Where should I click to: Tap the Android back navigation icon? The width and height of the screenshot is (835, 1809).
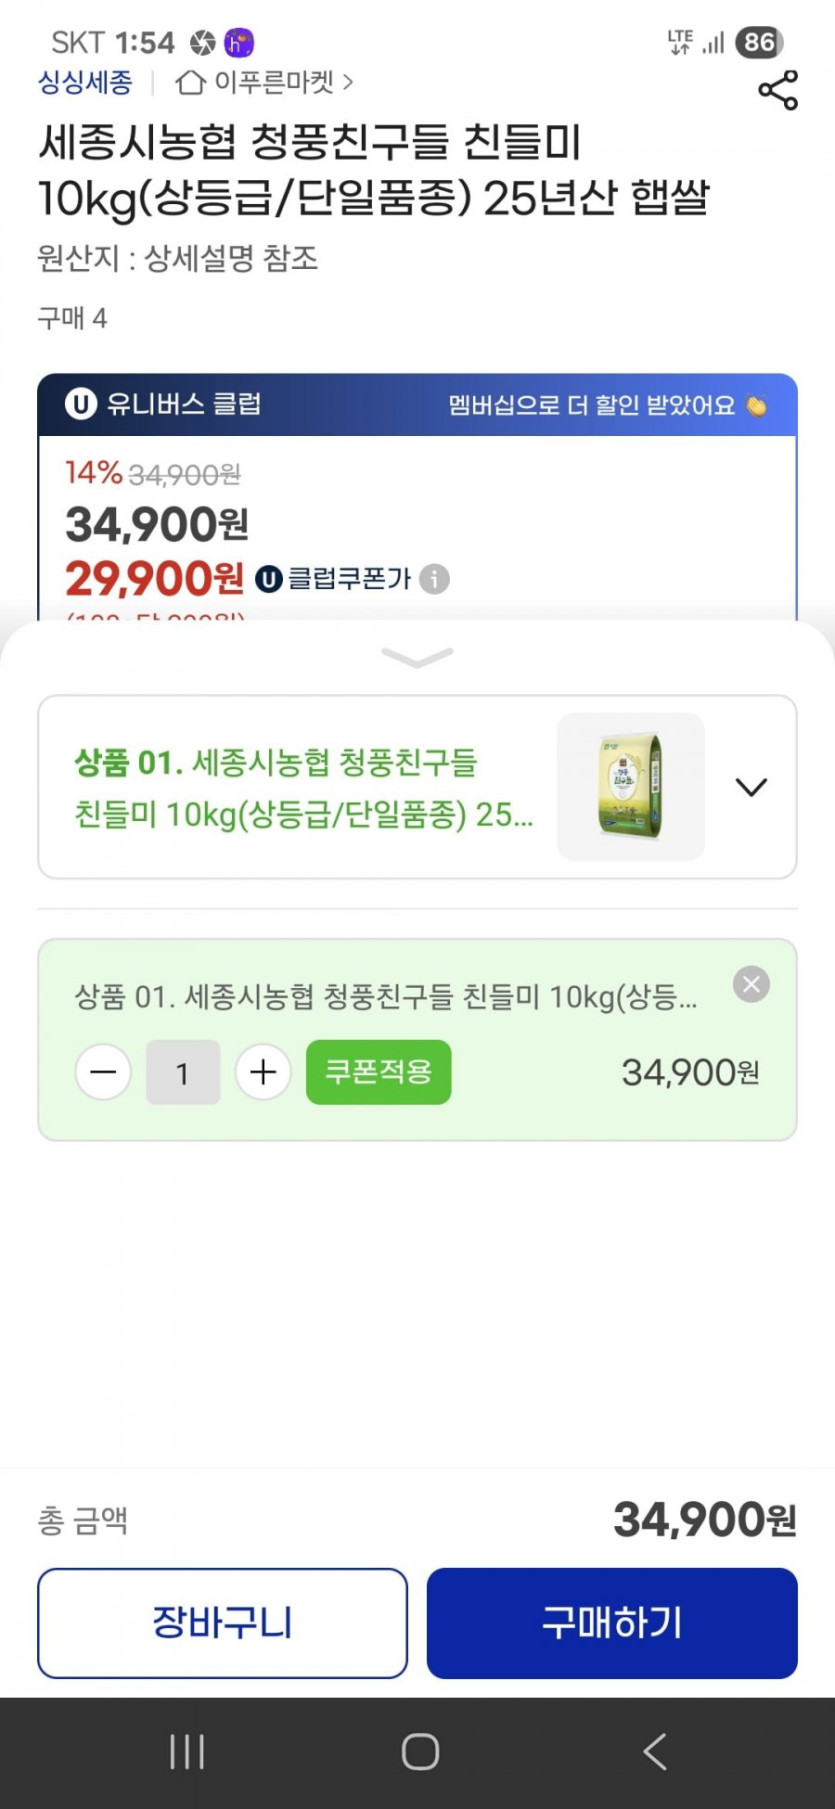click(655, 1751)
